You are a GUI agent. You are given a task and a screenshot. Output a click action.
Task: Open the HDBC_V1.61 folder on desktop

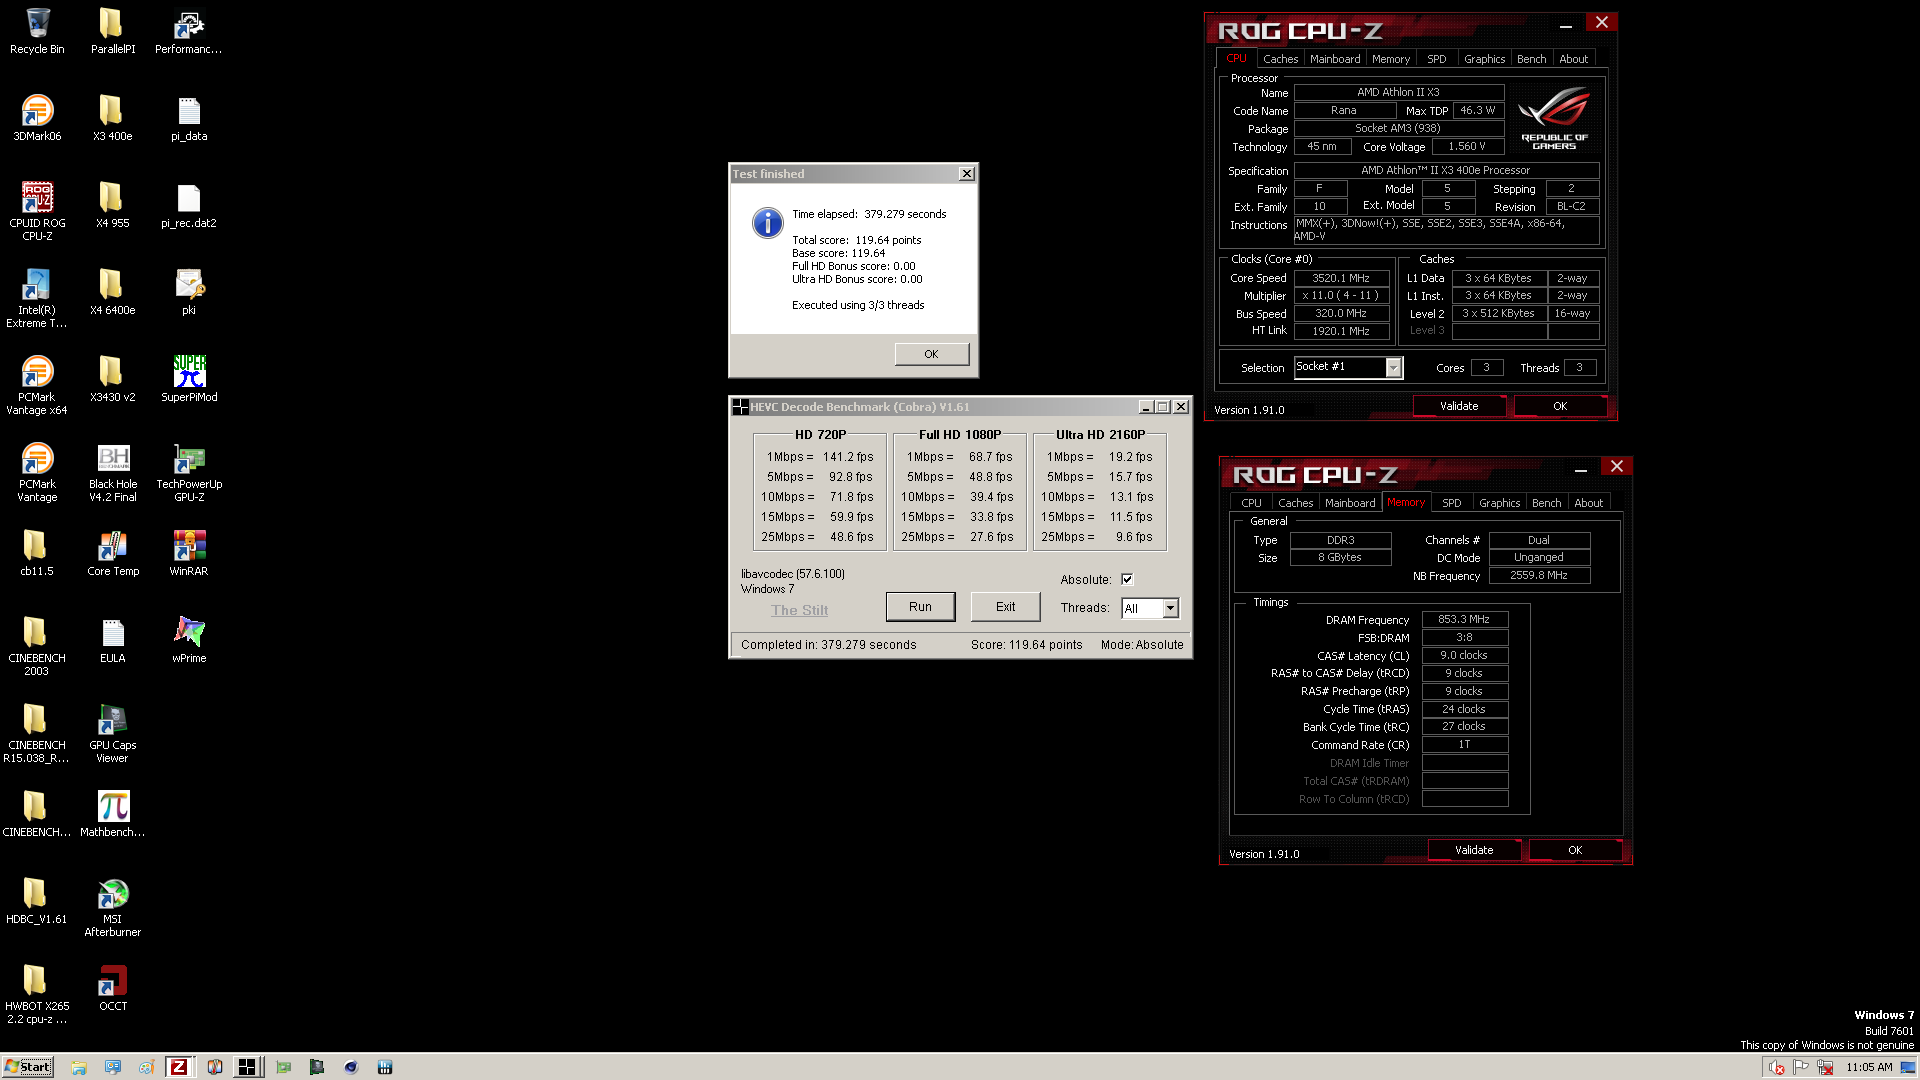[x=37, y=901]
